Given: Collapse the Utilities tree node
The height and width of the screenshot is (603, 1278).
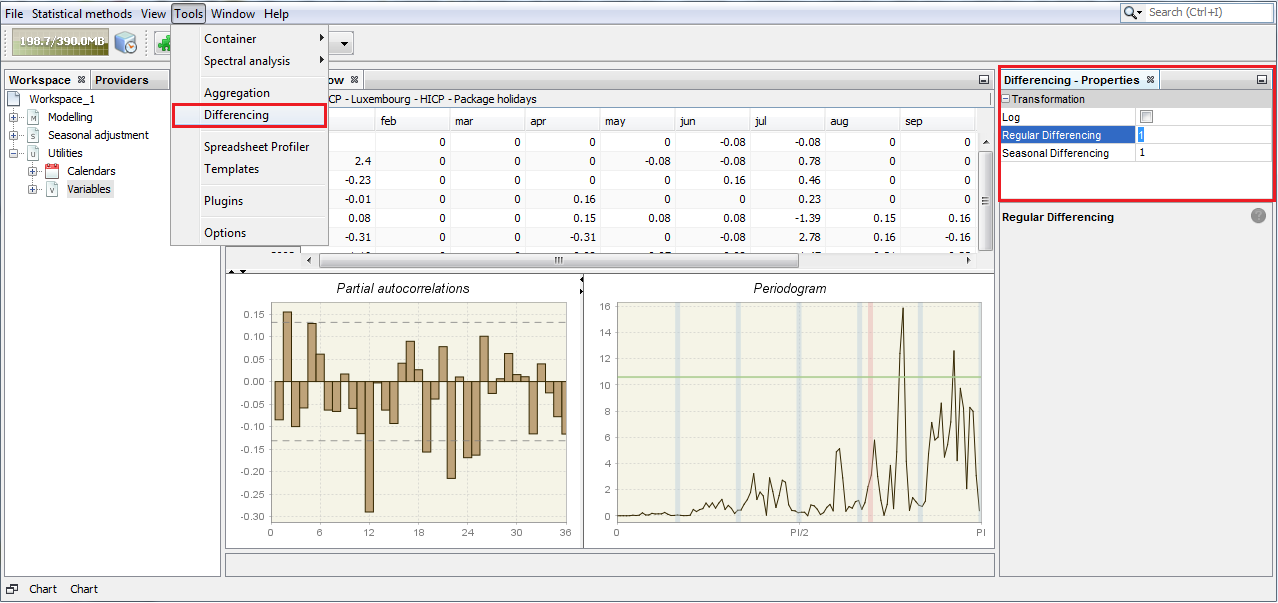Looking at the screenshot, I should click(14, 153).
